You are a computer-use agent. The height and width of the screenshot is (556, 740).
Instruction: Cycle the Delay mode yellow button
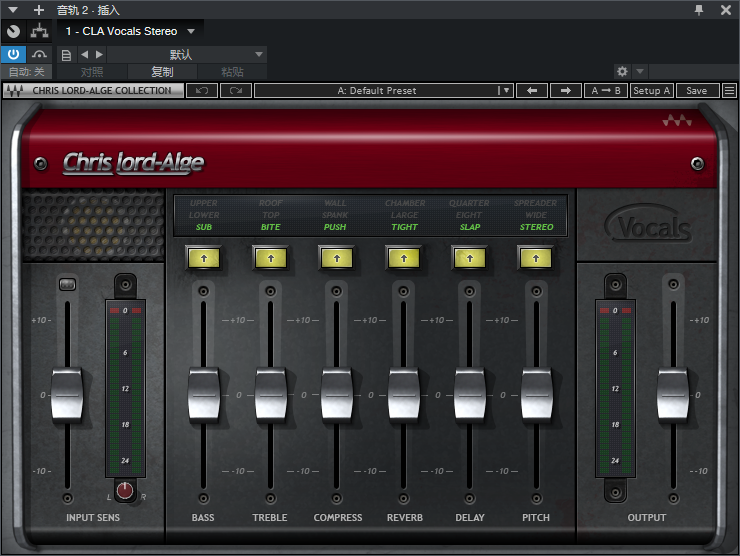[x=470, y=259]
